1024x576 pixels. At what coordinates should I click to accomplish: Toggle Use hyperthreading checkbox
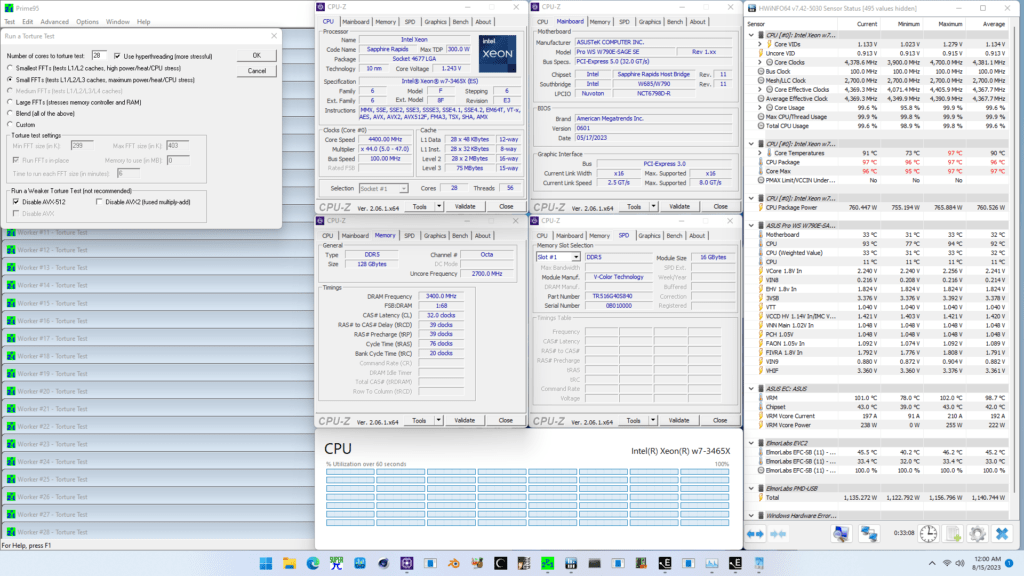click(117, 56)
